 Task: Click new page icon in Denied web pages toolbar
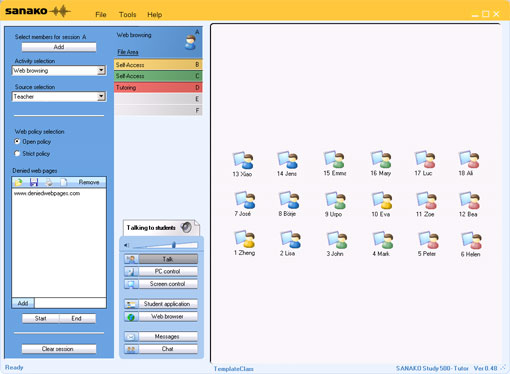64,182
